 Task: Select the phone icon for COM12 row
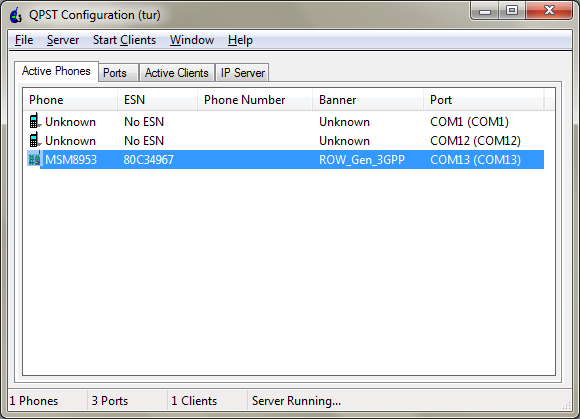pos(35,140)
